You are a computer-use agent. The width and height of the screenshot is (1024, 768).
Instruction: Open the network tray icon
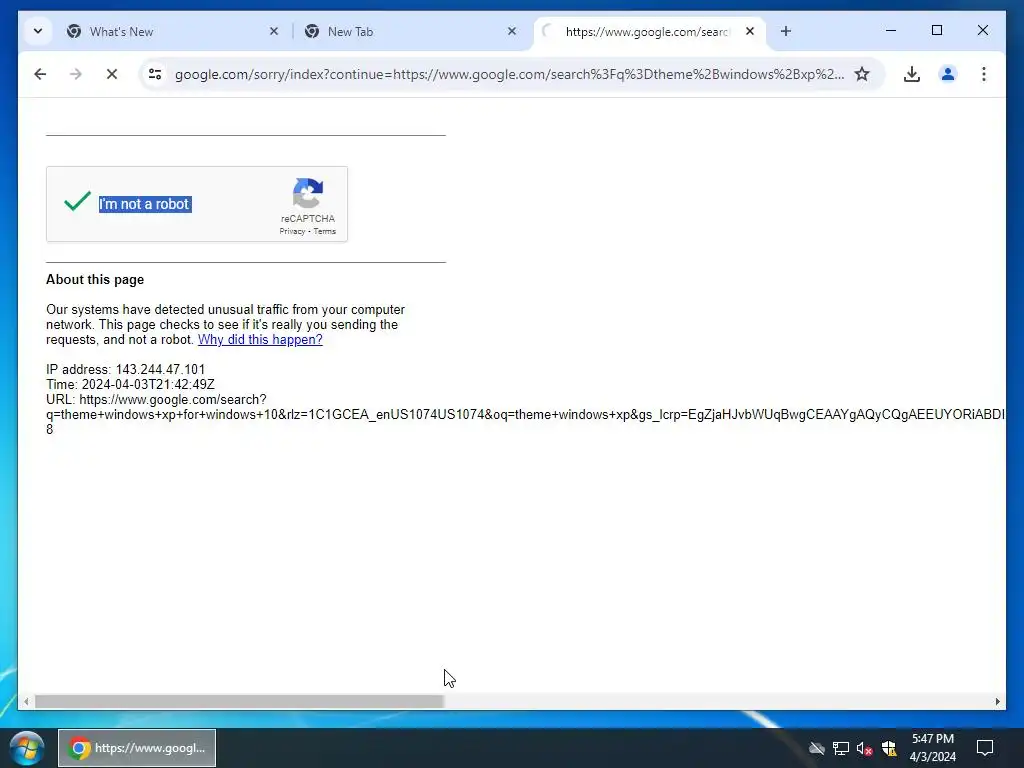click(840, 748)
